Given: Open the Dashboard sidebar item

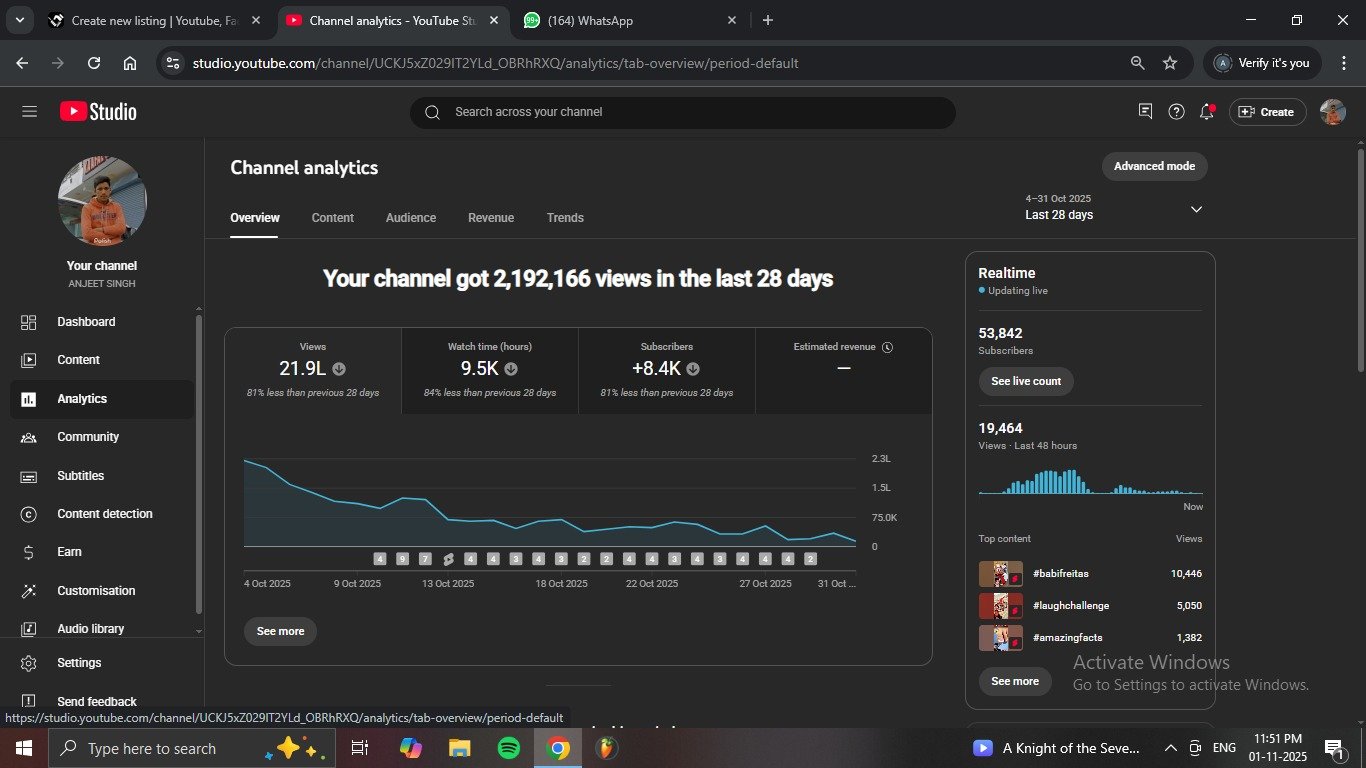Looking at the screenshot, I should pyautogui.click(x=86, y=322).
